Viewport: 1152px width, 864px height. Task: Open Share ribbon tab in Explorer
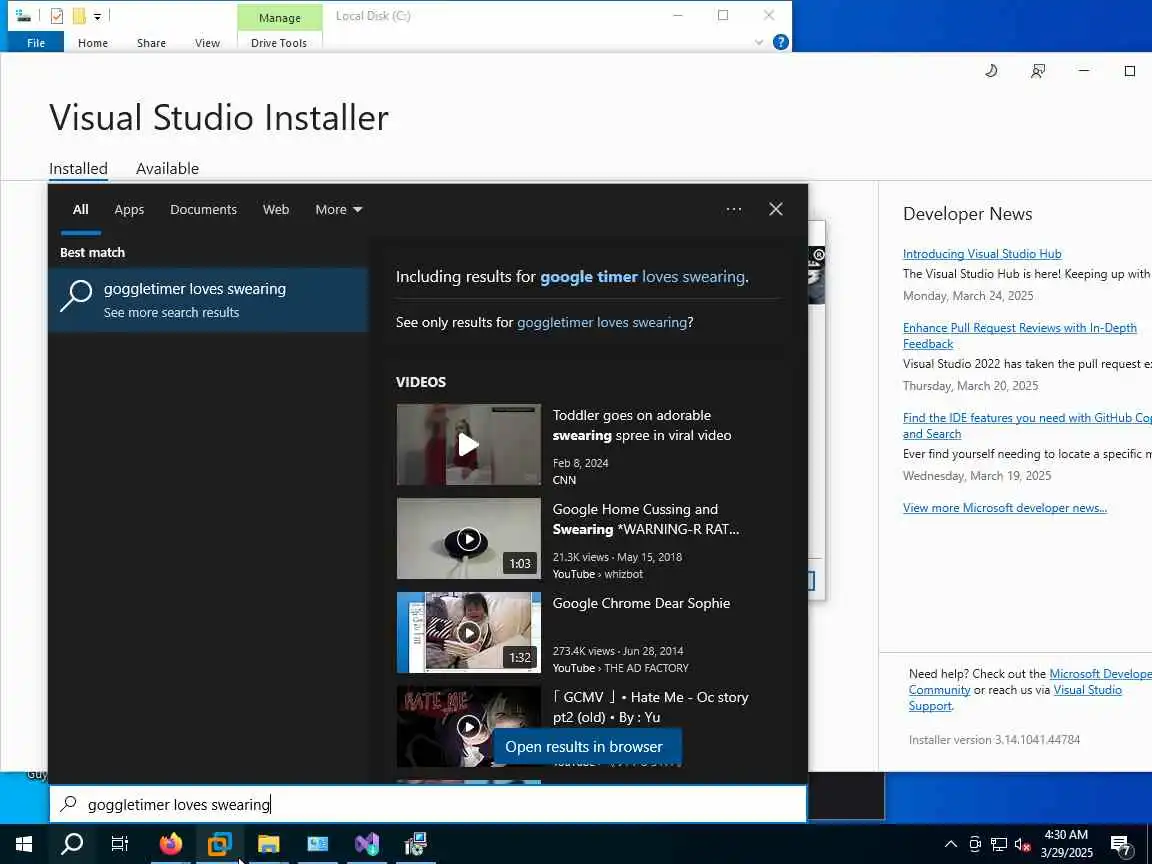coord(151,43)
